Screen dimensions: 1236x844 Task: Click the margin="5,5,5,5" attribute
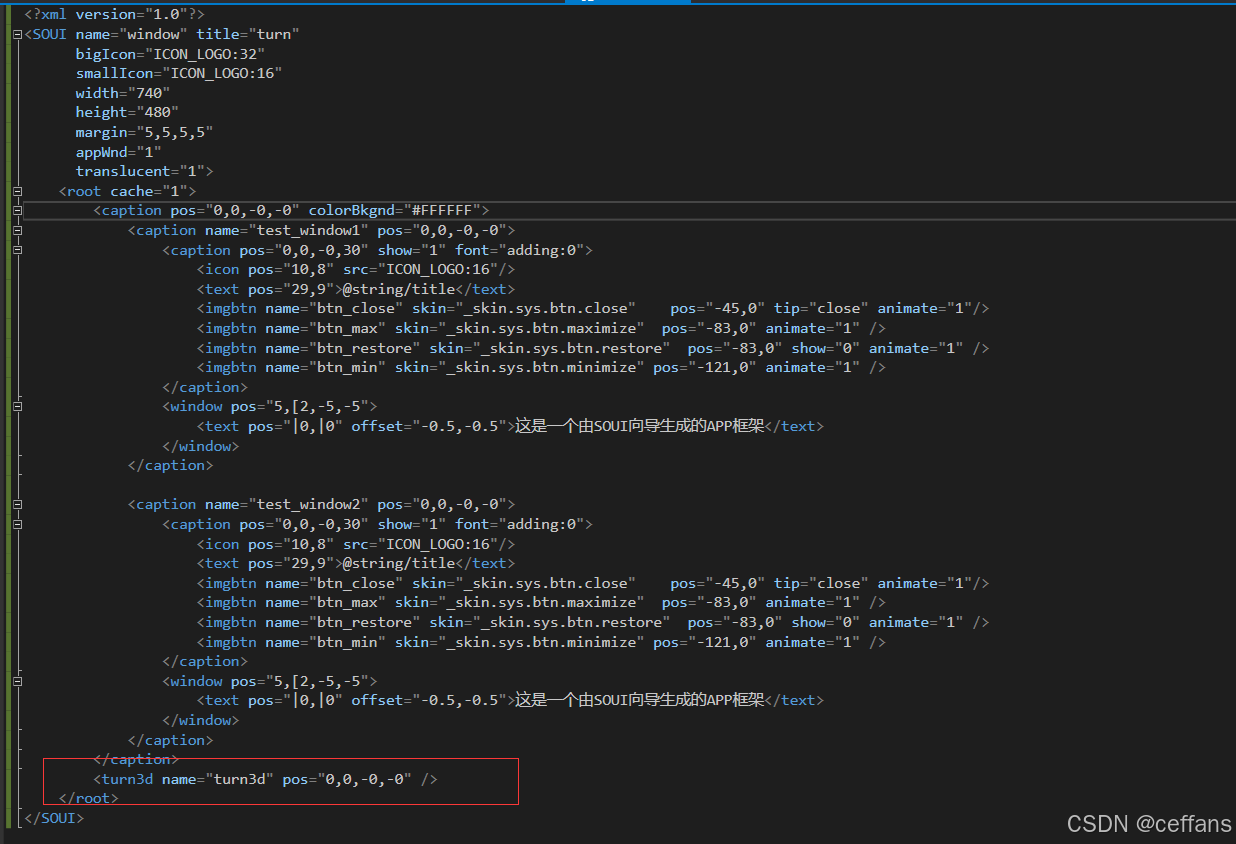pyautogui.click(x=144, y=132)
